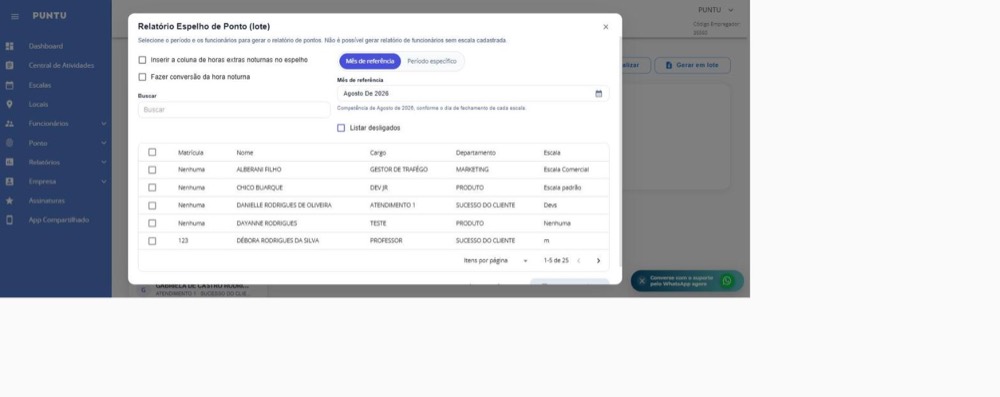Select DANIELLE RODRIGUES DE OLIVEIRA row checkbox
This screenshot has width=1000, height=397.
152,206
